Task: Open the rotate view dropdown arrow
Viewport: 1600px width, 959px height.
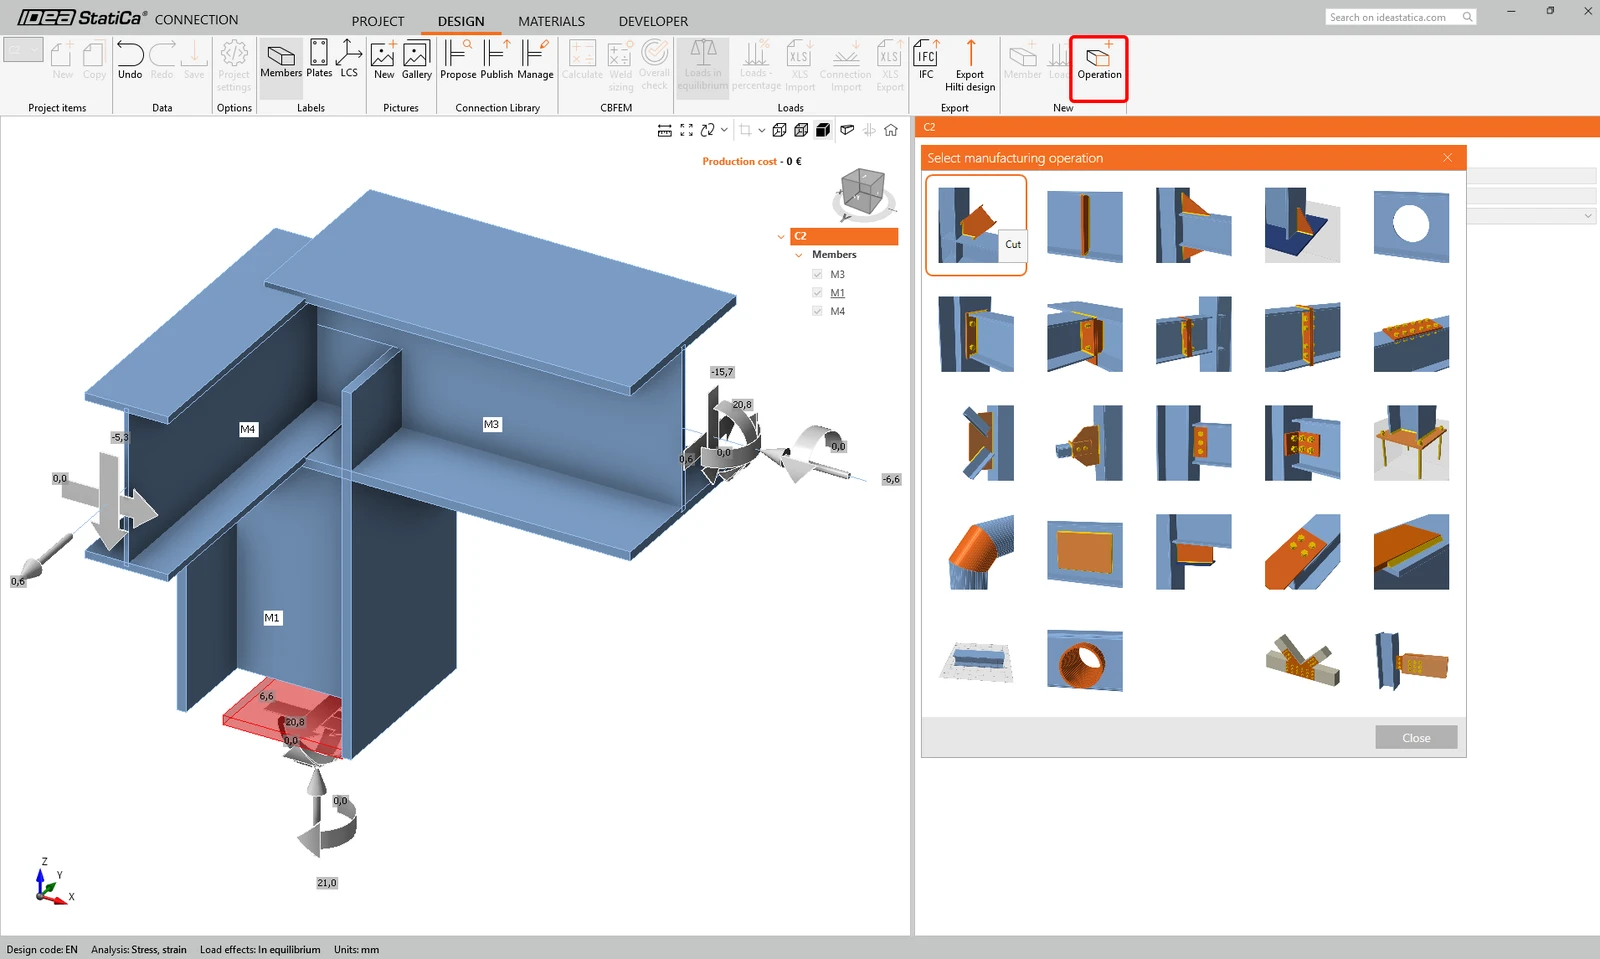Action: pos(724,130)
